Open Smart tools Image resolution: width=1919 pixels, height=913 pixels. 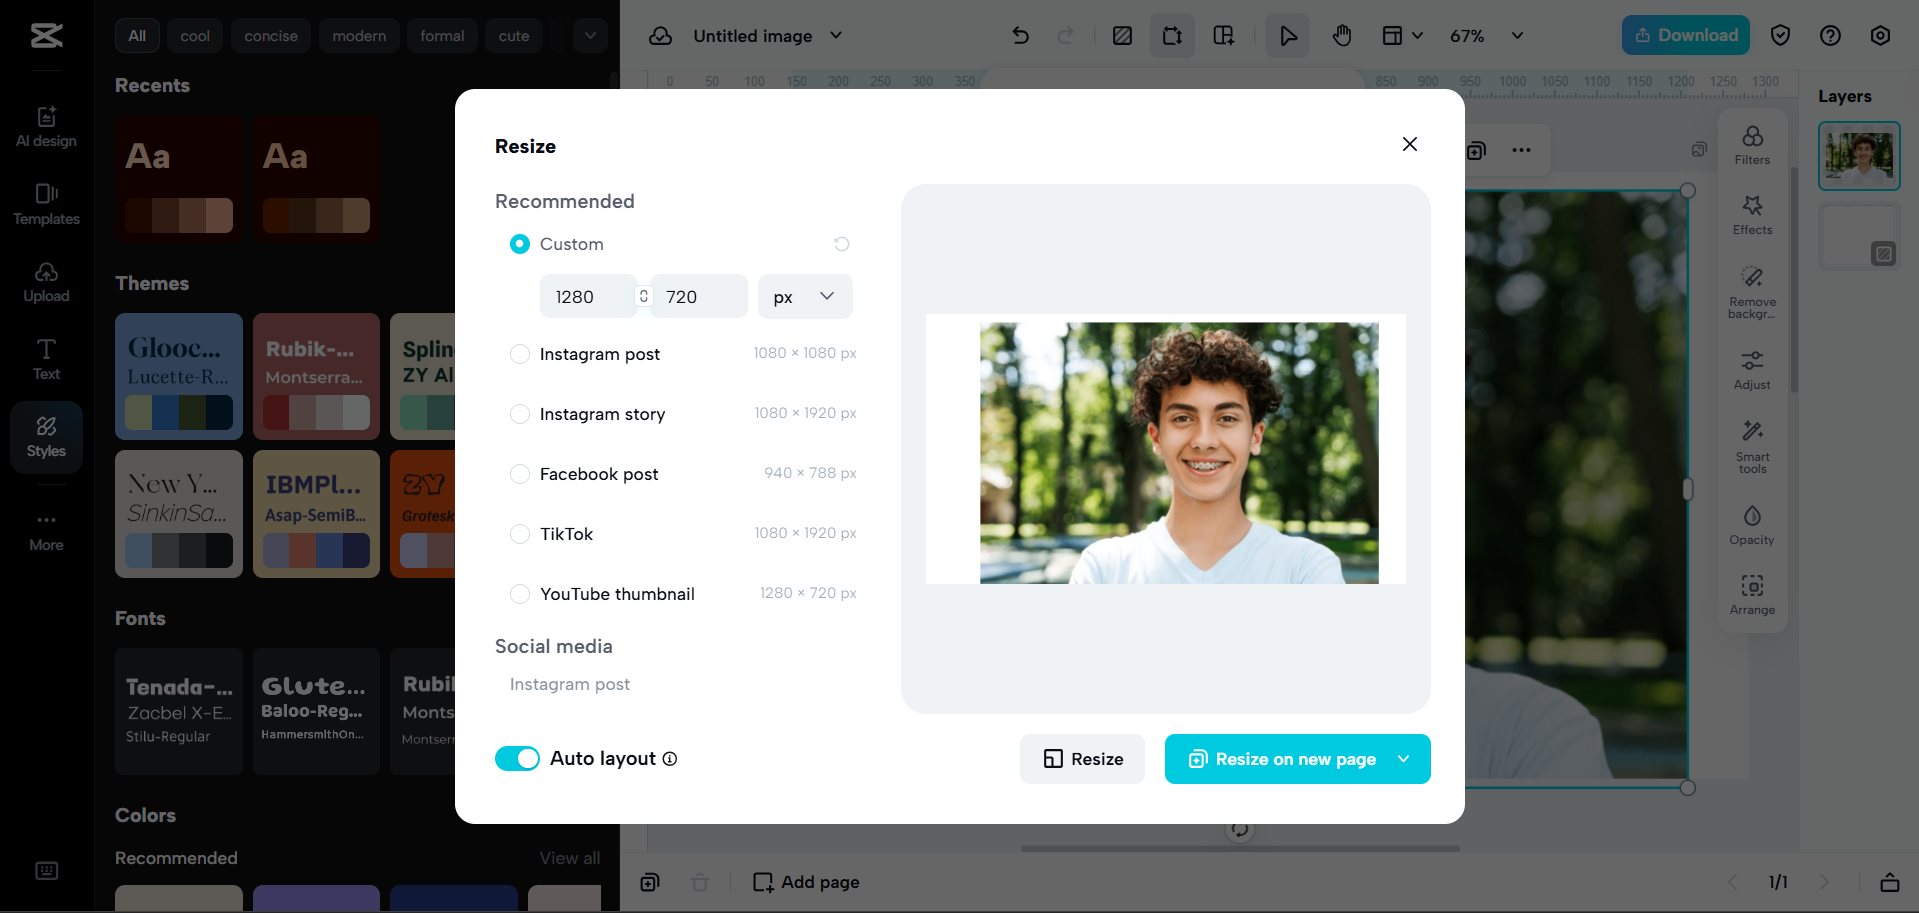pos(1752,447)
